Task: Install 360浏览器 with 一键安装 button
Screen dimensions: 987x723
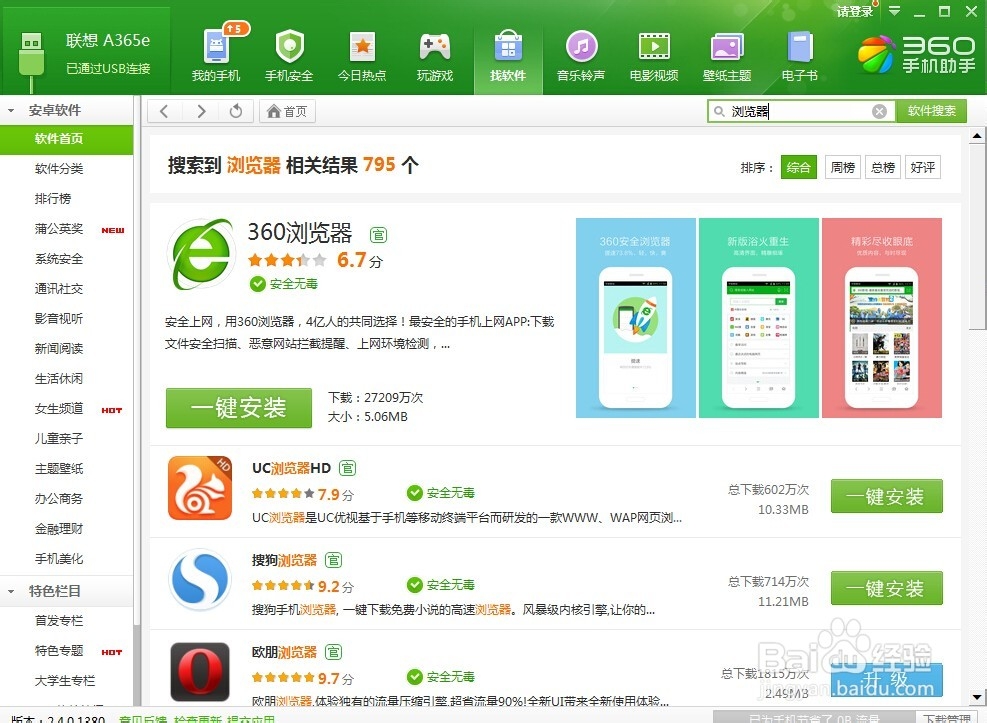Action: (x=238, y=408)
